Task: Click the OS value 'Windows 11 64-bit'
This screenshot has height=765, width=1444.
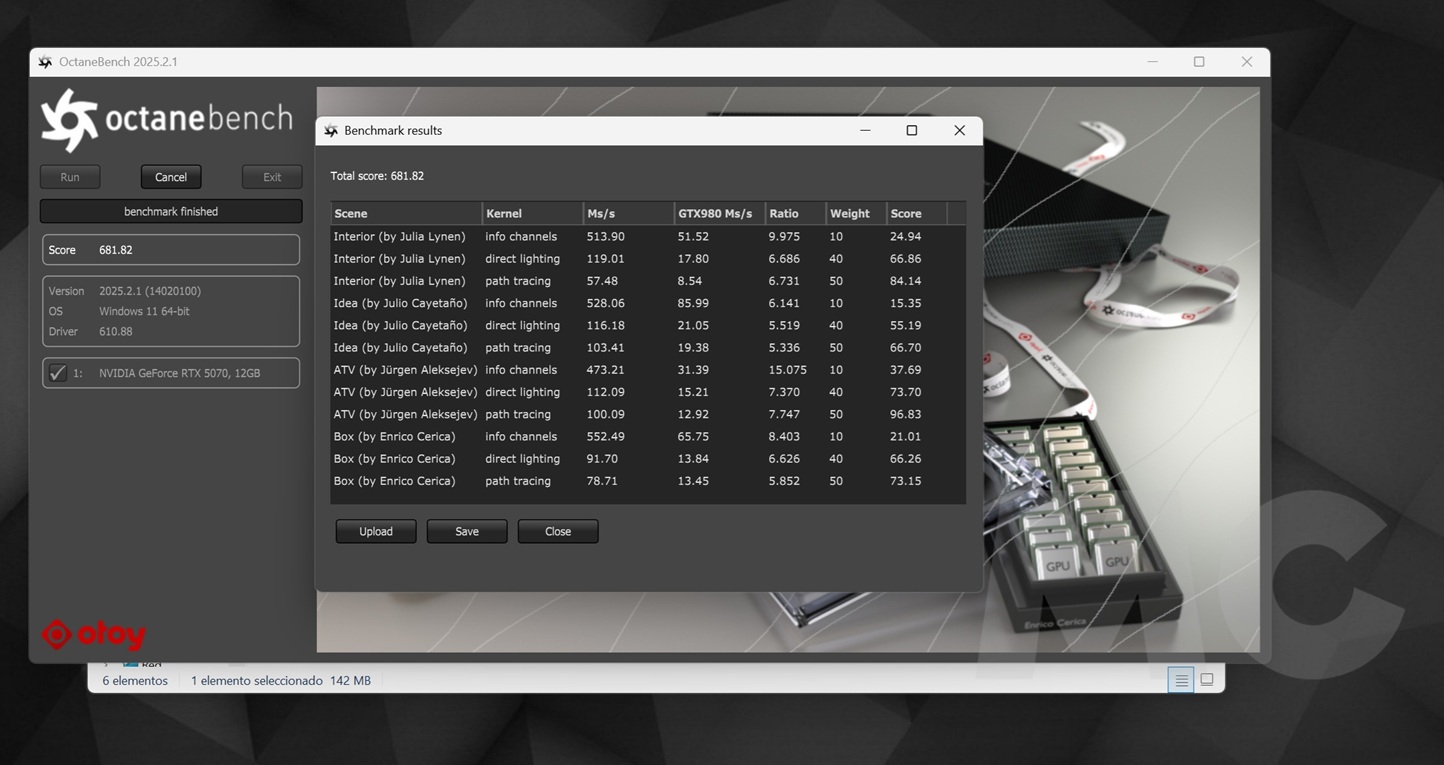Action: click(x=144, y=311)
